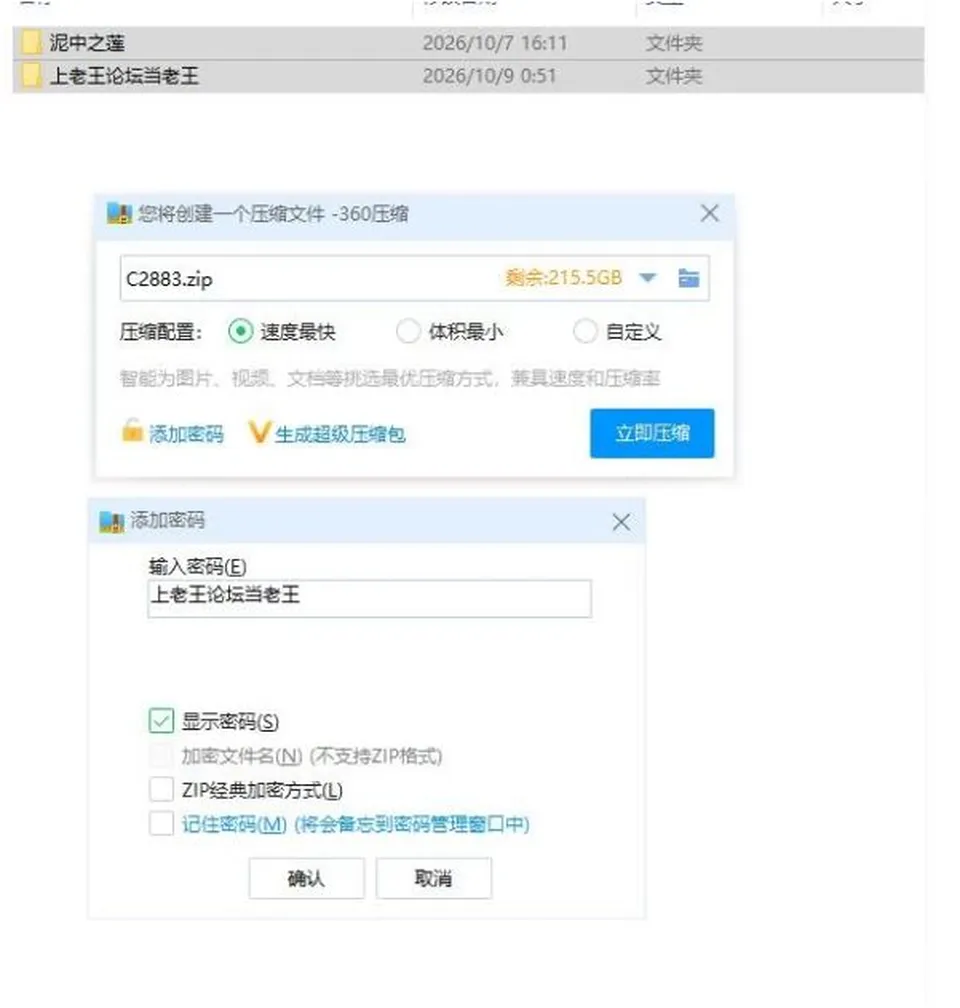Uncheck the 显示密码(S) checkbox
Image resolution: width=960 pixels, height=1008 pixels.
tap(161, 721)
